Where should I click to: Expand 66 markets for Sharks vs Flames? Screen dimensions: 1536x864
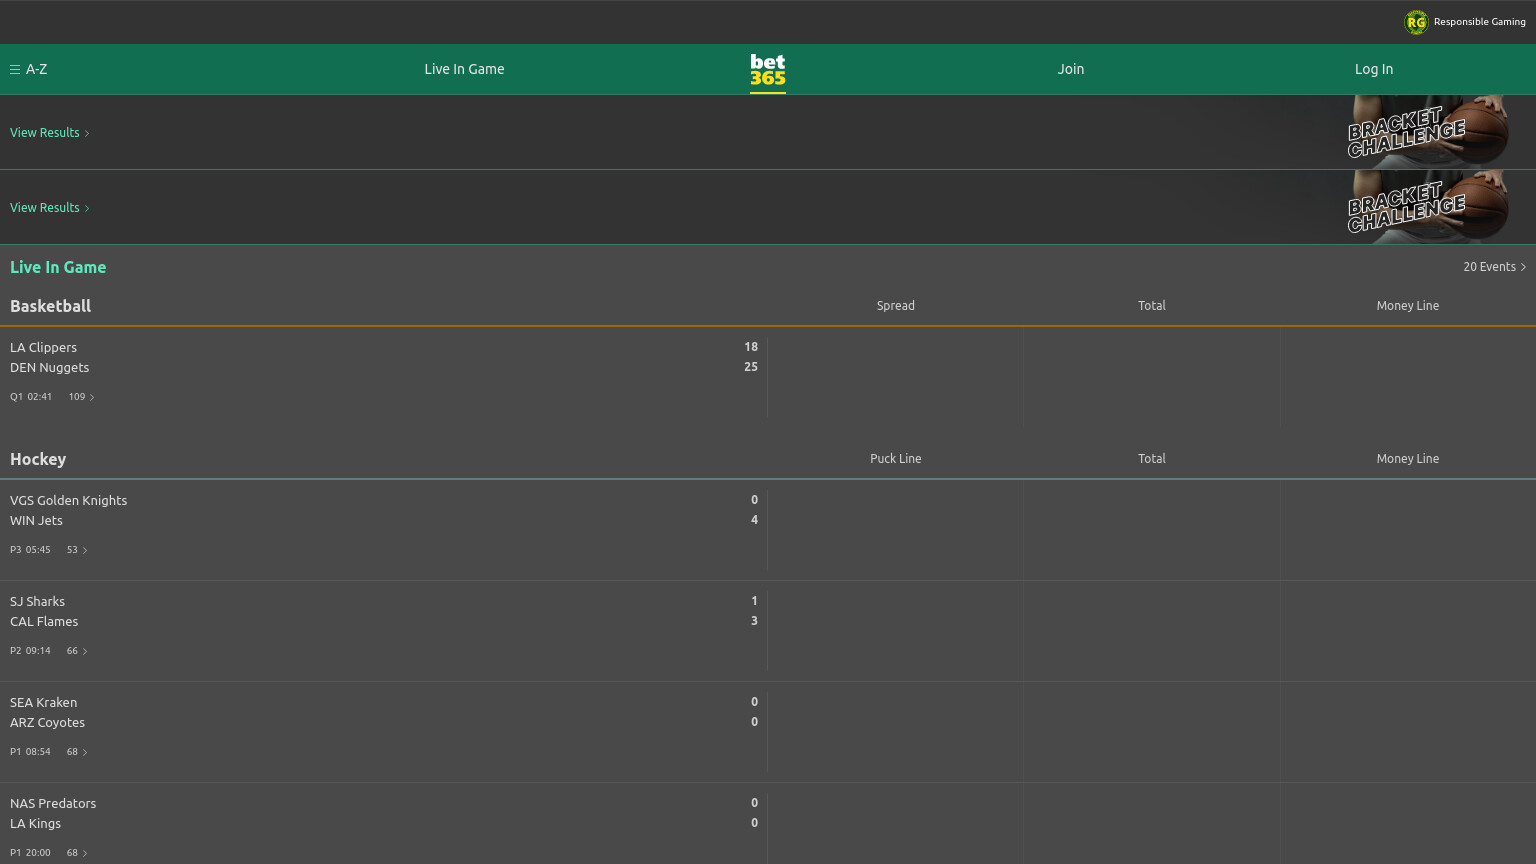(x=77, y=651)
